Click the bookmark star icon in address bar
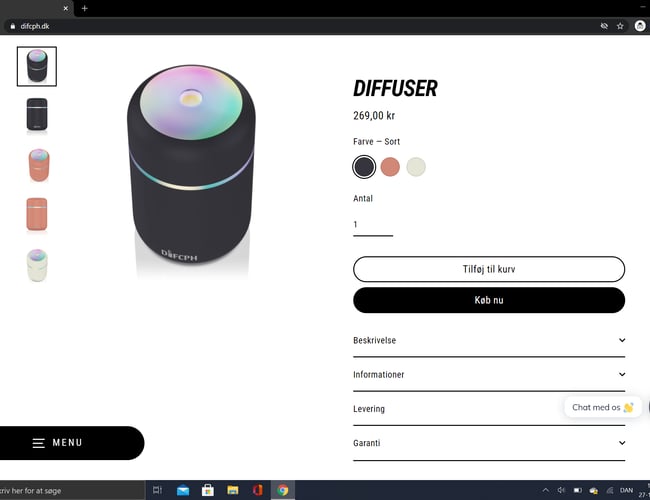 tap(620, 26)
